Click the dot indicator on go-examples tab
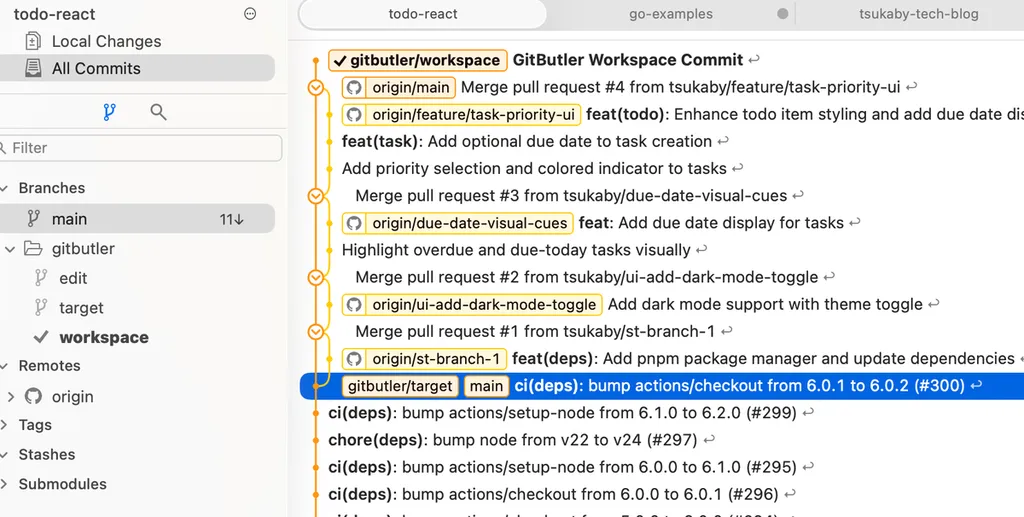 [782, 14]
